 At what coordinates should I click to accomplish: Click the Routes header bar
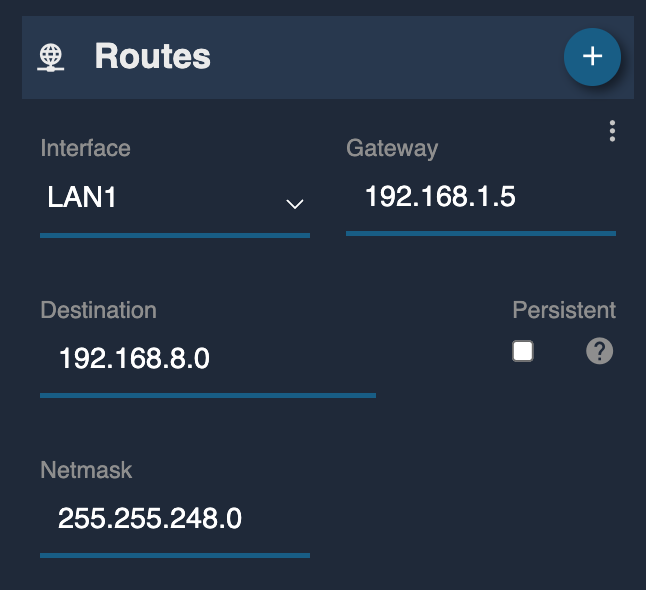coord(328,57)
